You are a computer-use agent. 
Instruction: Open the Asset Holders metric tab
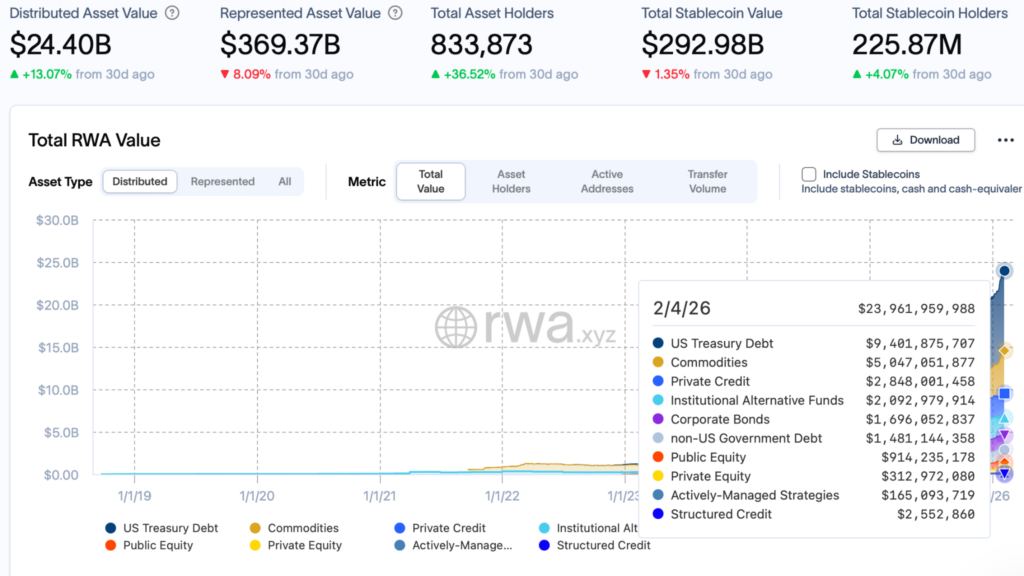[x=511, y=181]
